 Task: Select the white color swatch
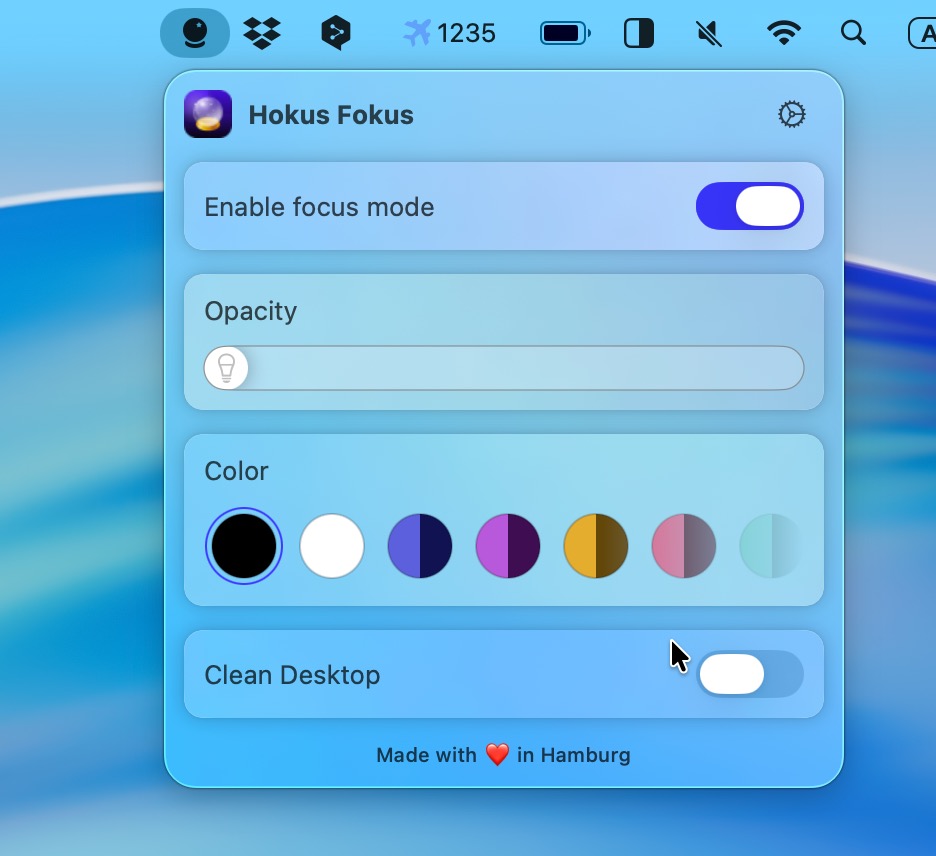click(x=332, y=546)
